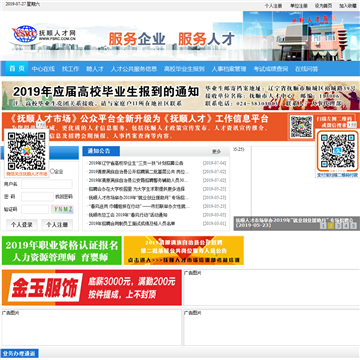
Task: Click 更多 in the notices panel
Action: [x=216, y=152]
